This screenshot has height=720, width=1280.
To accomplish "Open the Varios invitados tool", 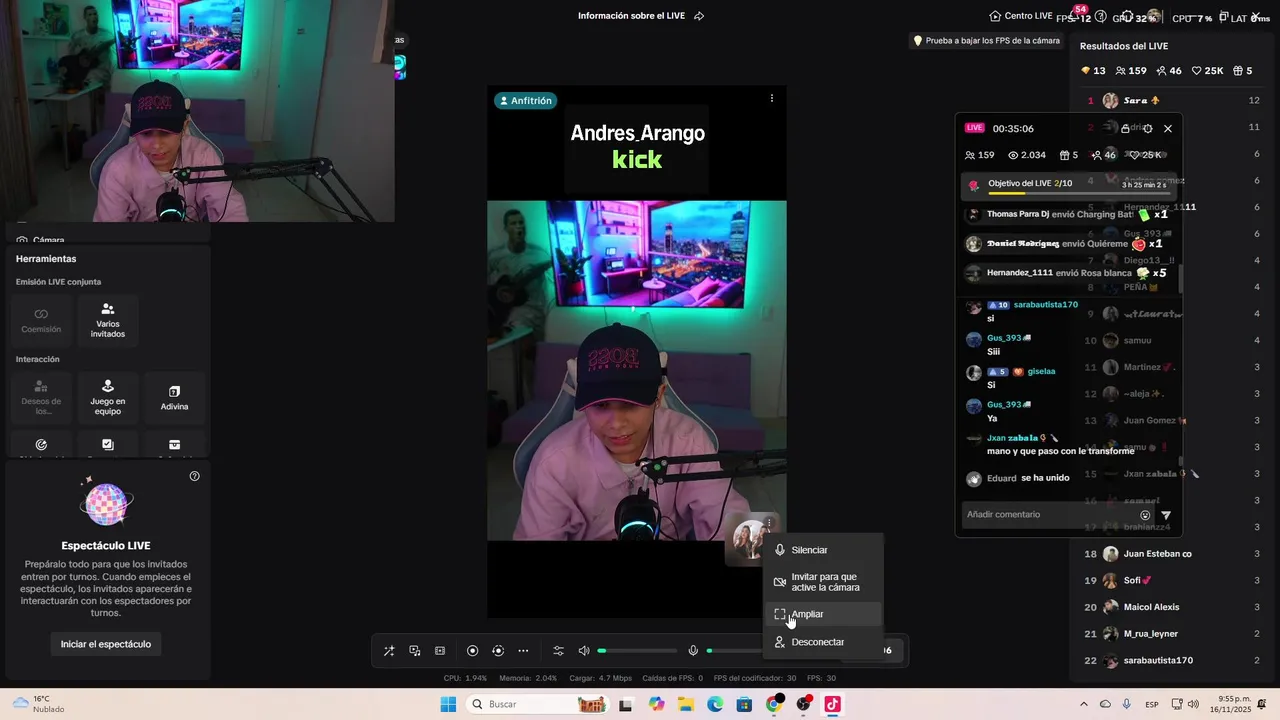I will pos(108,320).
